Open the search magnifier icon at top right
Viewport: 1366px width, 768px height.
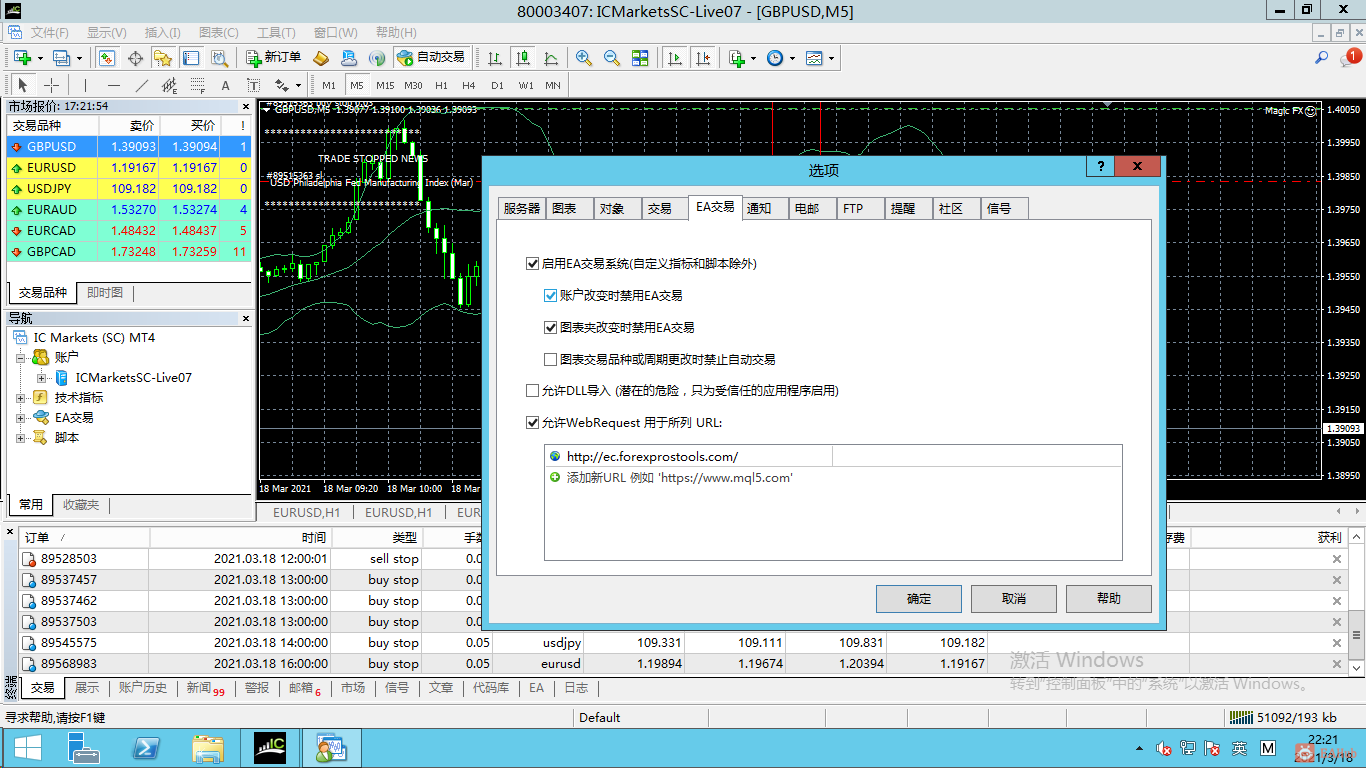pyautogui.click(x=1322, y=58)
